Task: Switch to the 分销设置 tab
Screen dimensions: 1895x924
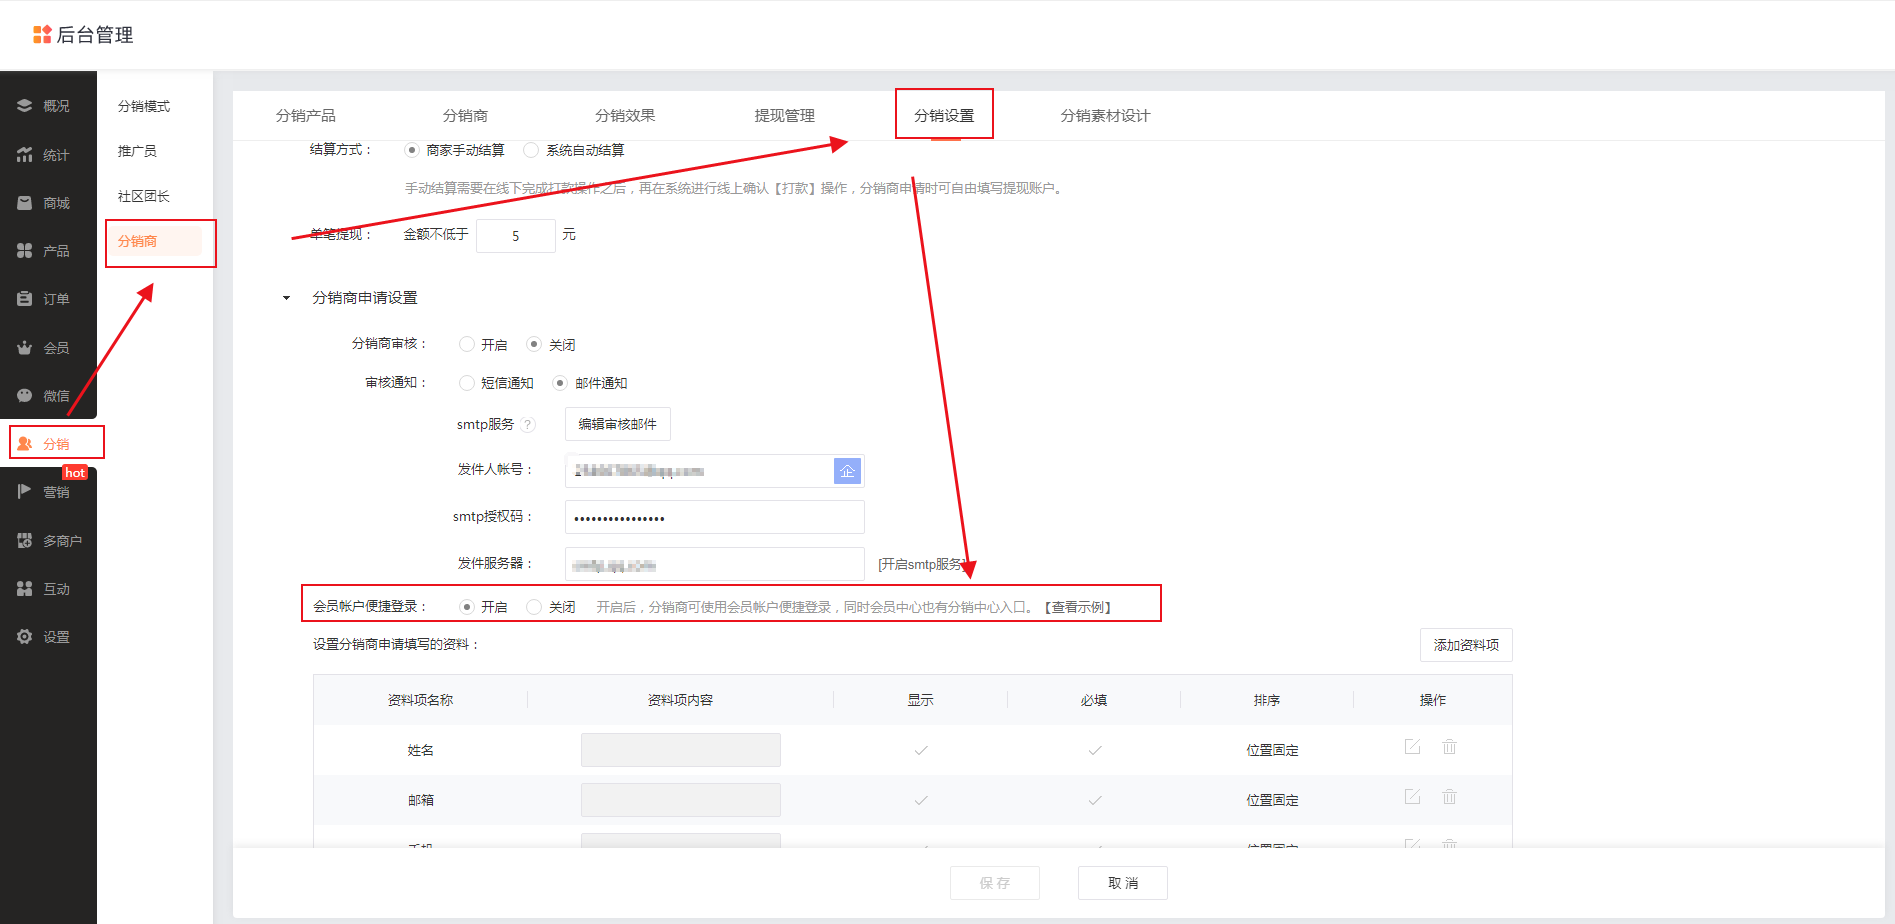Action: coord(944,116)
